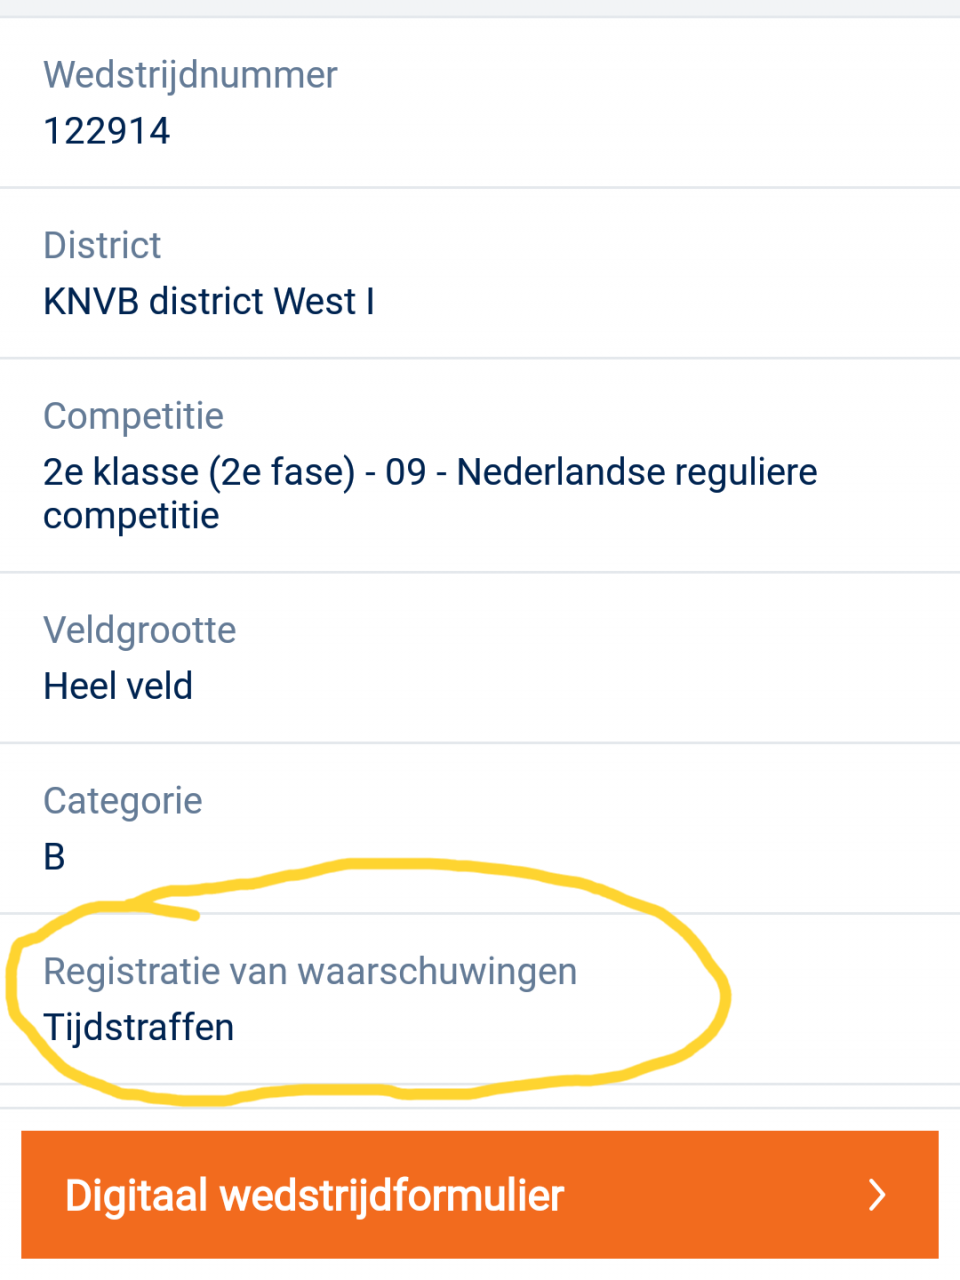
Task: Select the Competitie label
Action: (133, 416)
